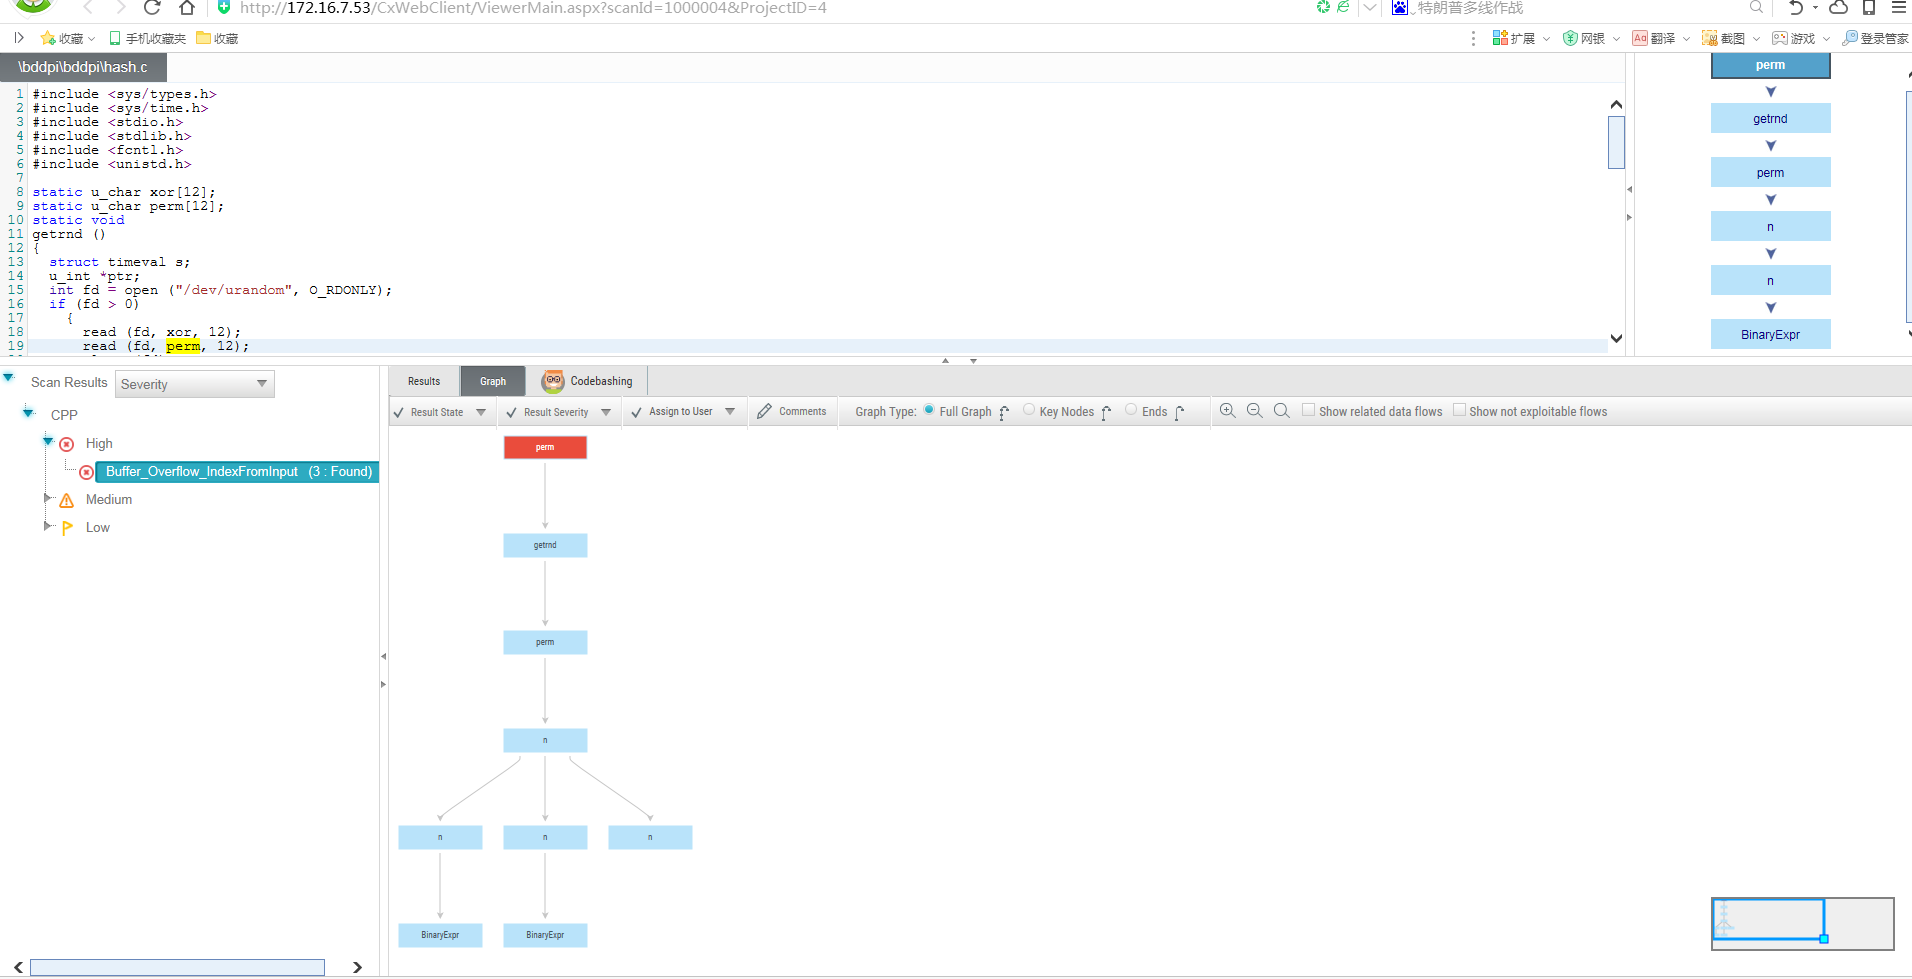Click the code pane vertical scrollbar thumb
Viewport: 1912px width, 979px height.
click(x=1616, y=142)
